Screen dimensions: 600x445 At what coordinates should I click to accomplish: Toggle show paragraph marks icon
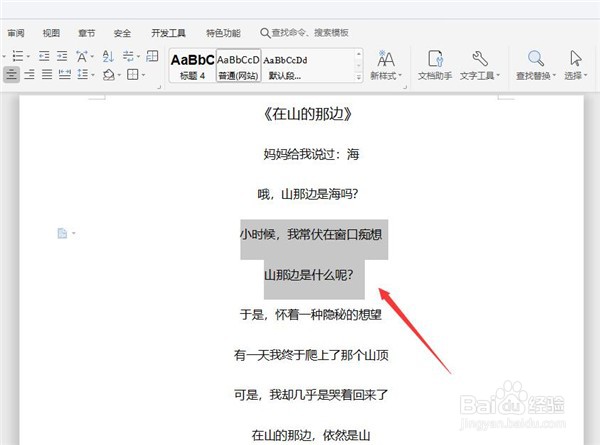point(128,56)
